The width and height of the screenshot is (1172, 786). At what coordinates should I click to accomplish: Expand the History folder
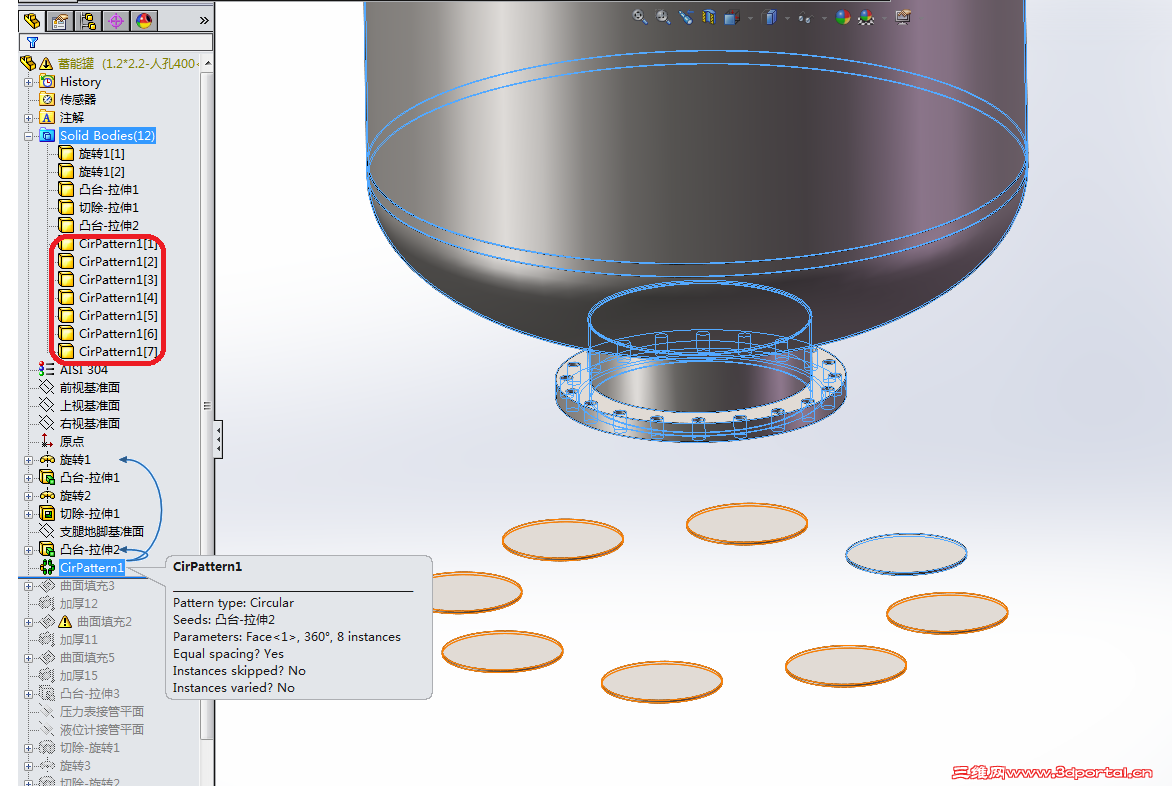click(x=28, y=82)
